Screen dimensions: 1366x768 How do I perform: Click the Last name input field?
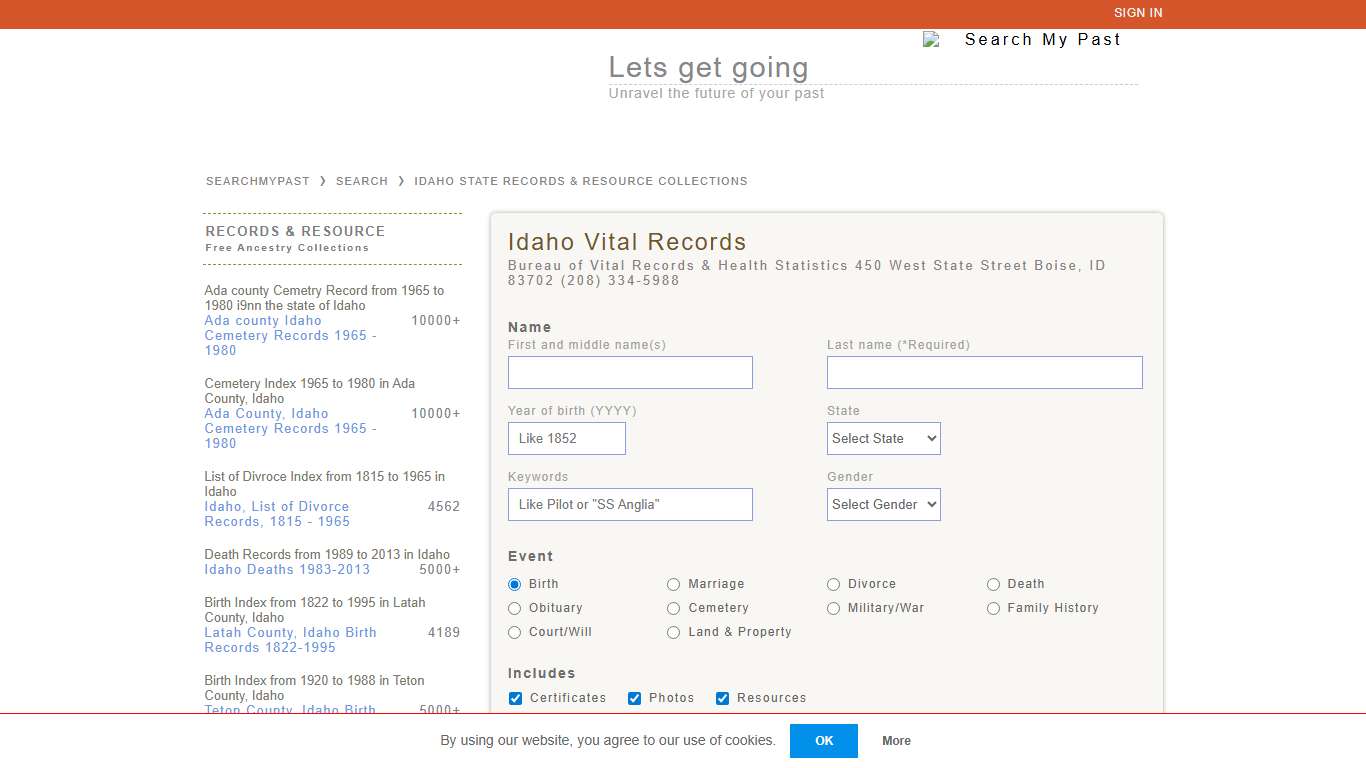[x=984, y=372]
